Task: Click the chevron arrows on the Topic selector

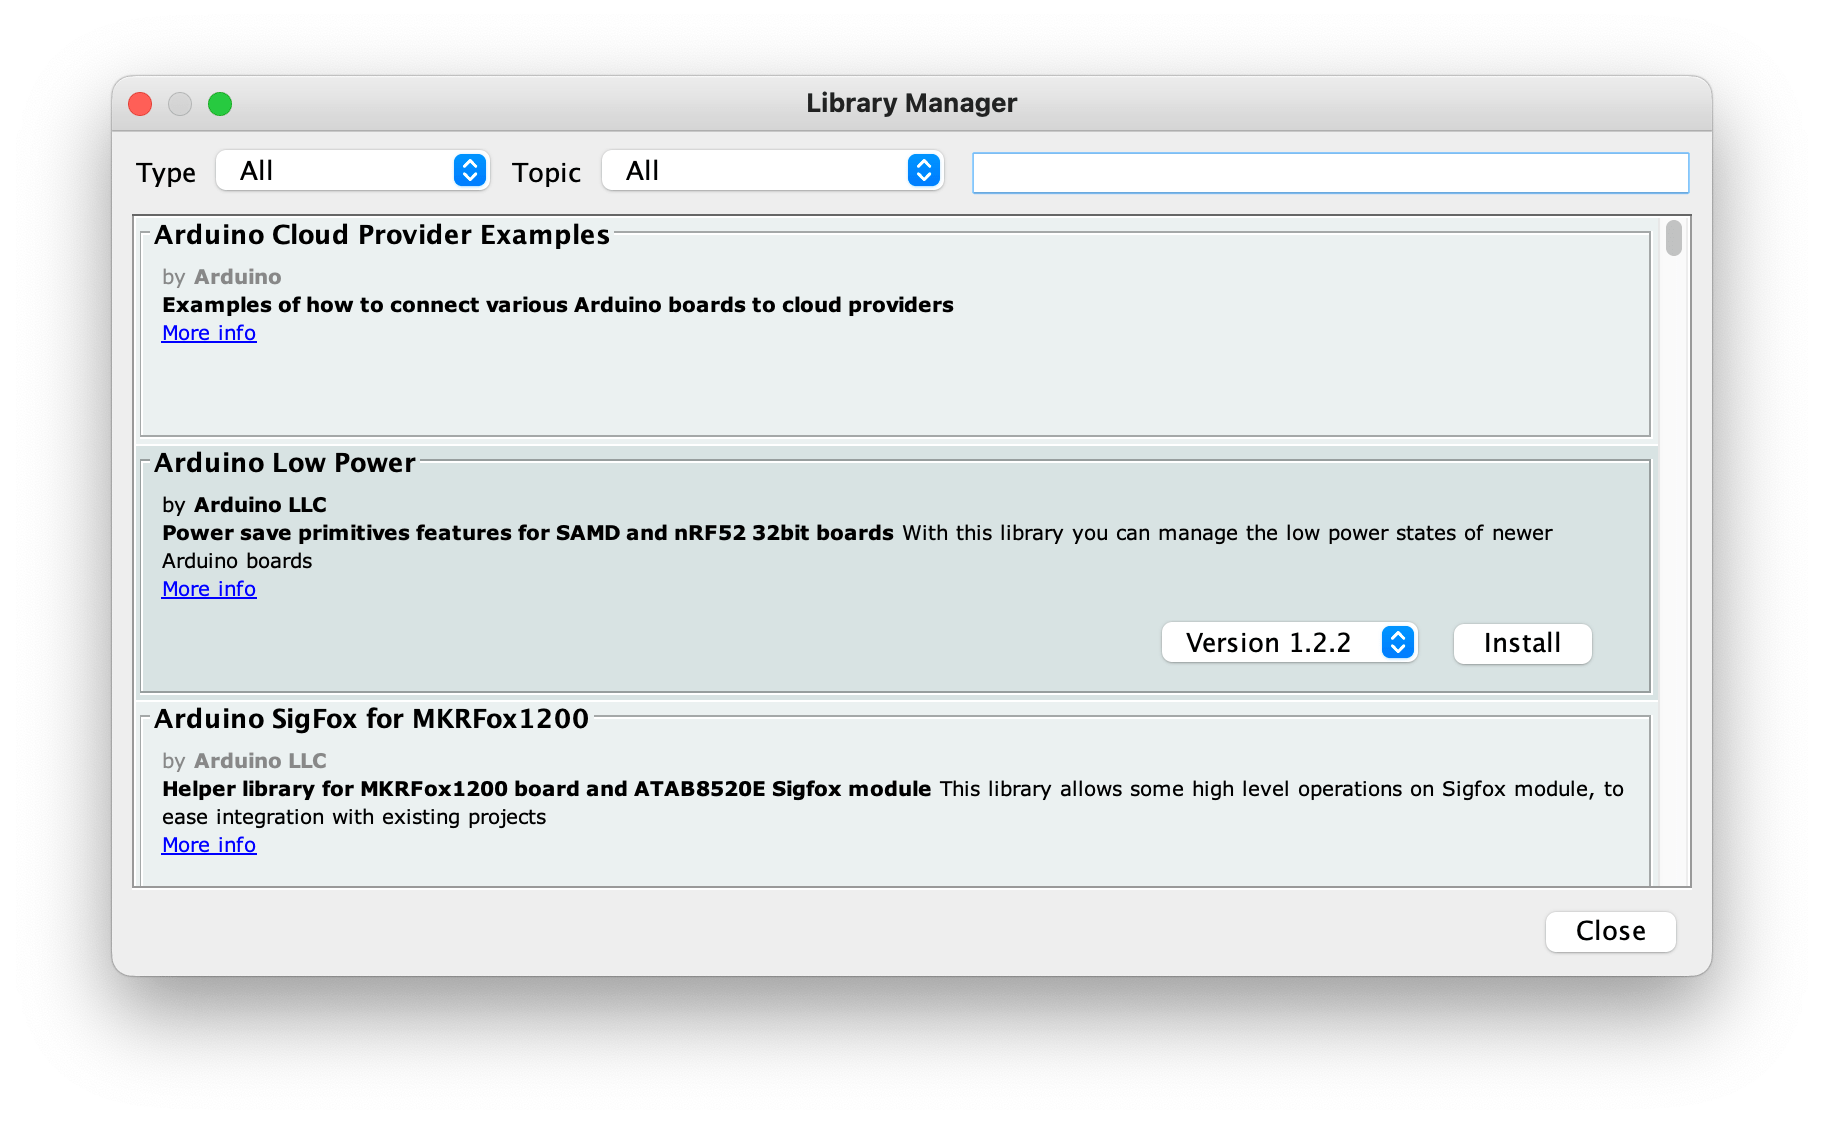Action: click(x=922, y=171)
